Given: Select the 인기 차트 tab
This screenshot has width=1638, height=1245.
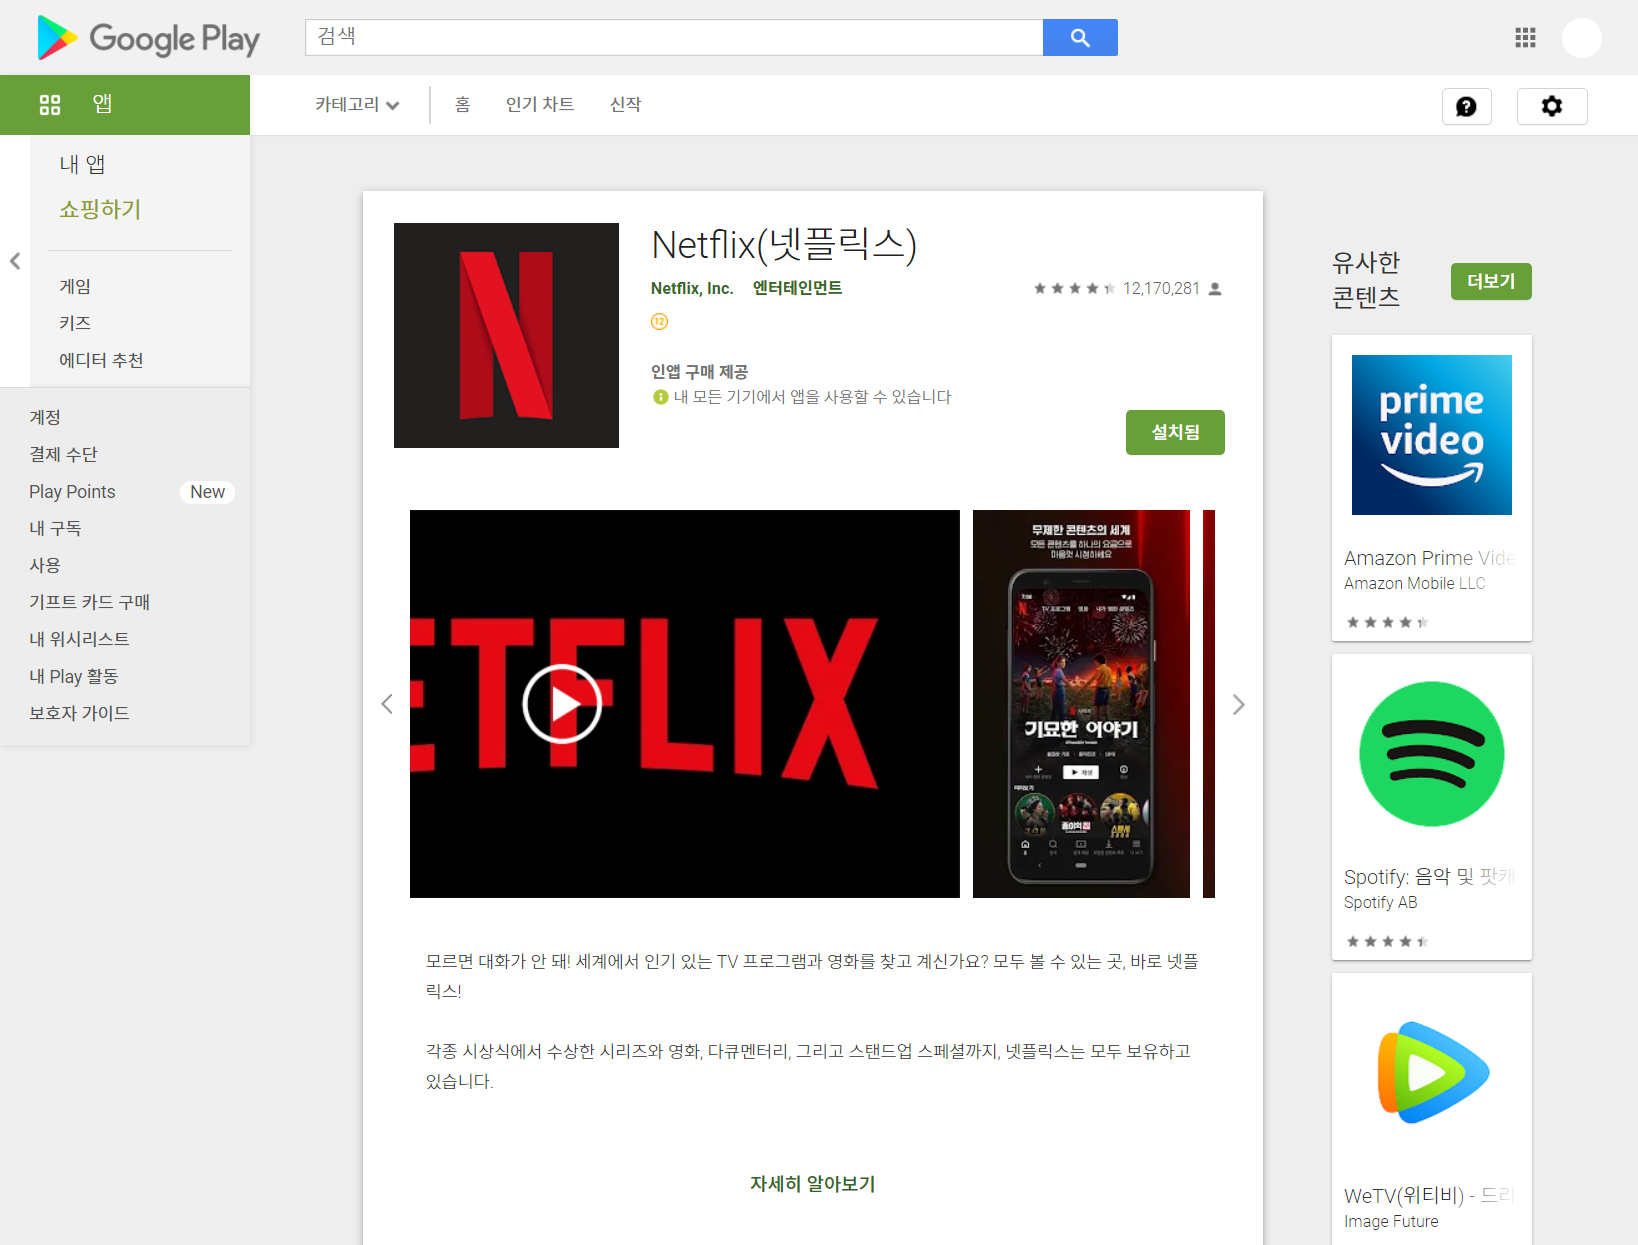Looking at the screenshot, I should (x=540, y=104).
